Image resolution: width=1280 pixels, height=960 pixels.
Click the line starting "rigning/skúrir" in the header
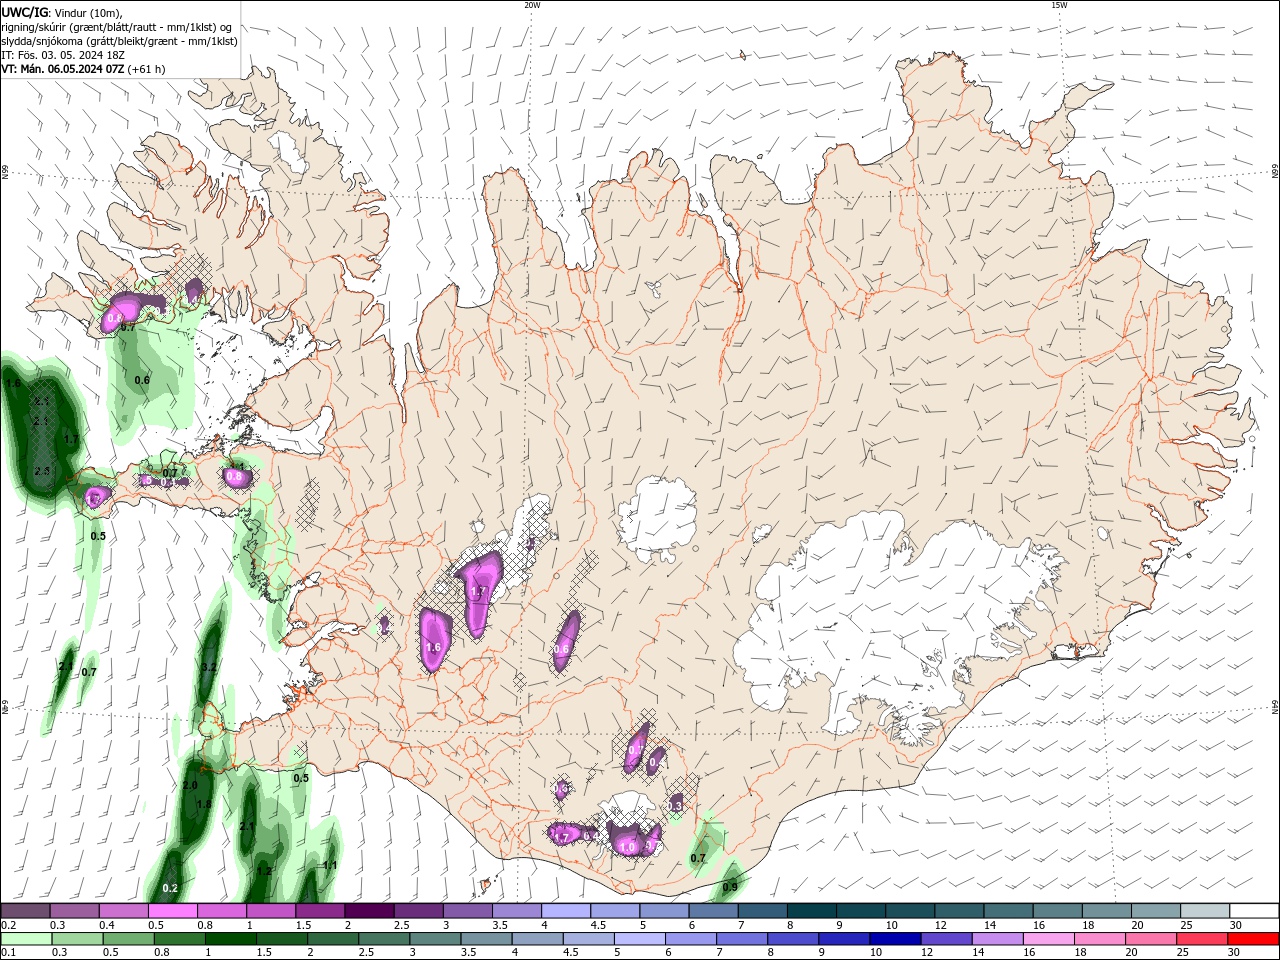coord(117,27)
